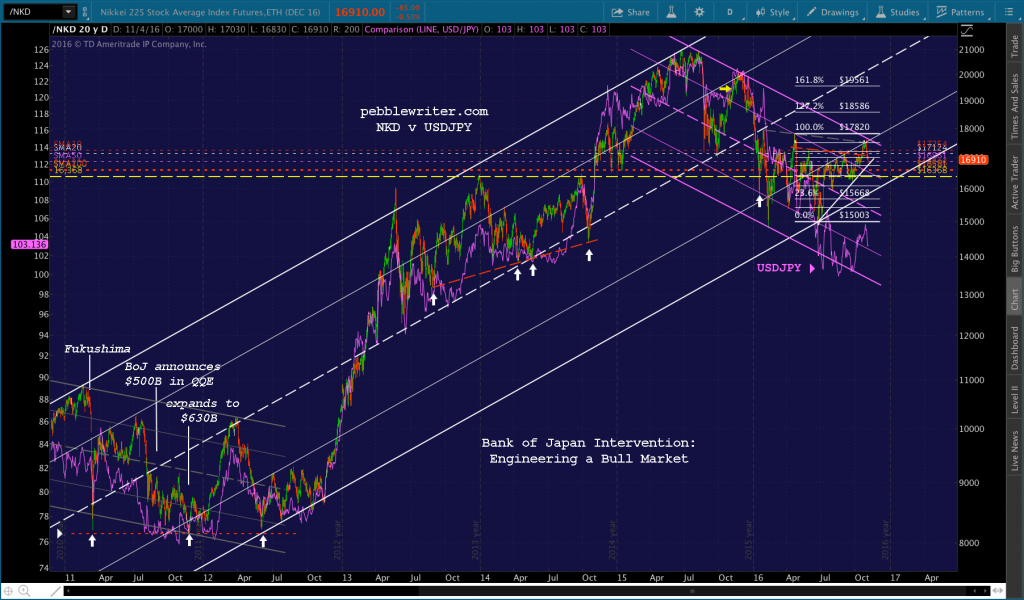This screenshot has width=1024, height=600.
Task: Click the 23.6% Fibonacci level label
Action: (x=807, y=193)
